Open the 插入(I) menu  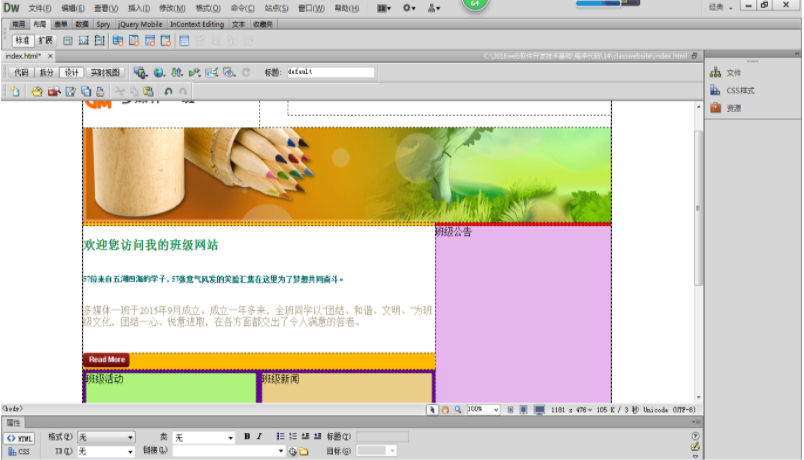click(138, 8)
